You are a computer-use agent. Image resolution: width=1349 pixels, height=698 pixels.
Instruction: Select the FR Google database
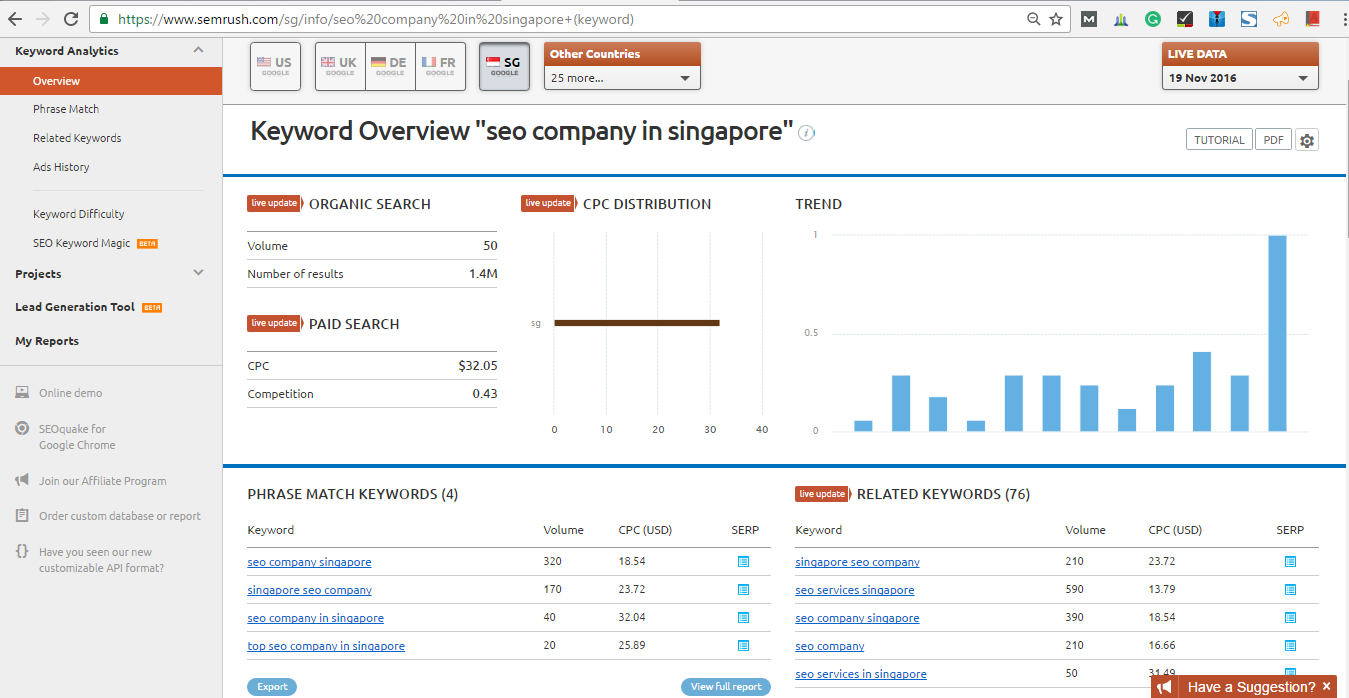point(440,66)
